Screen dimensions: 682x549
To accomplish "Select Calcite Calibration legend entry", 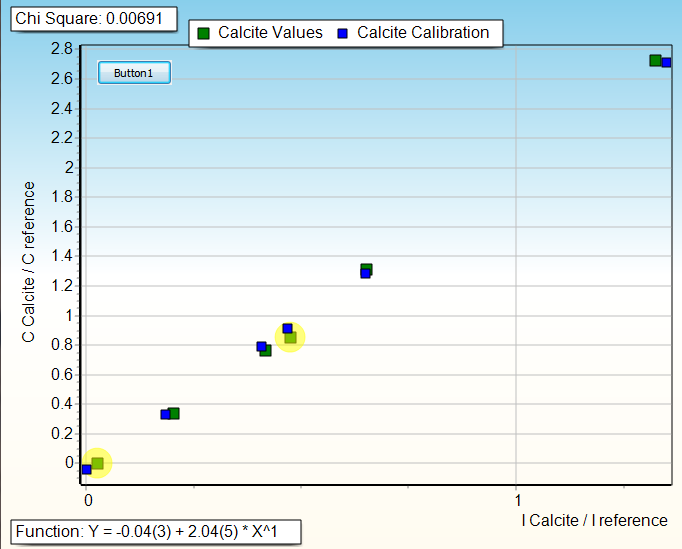I will click(413, 33).
